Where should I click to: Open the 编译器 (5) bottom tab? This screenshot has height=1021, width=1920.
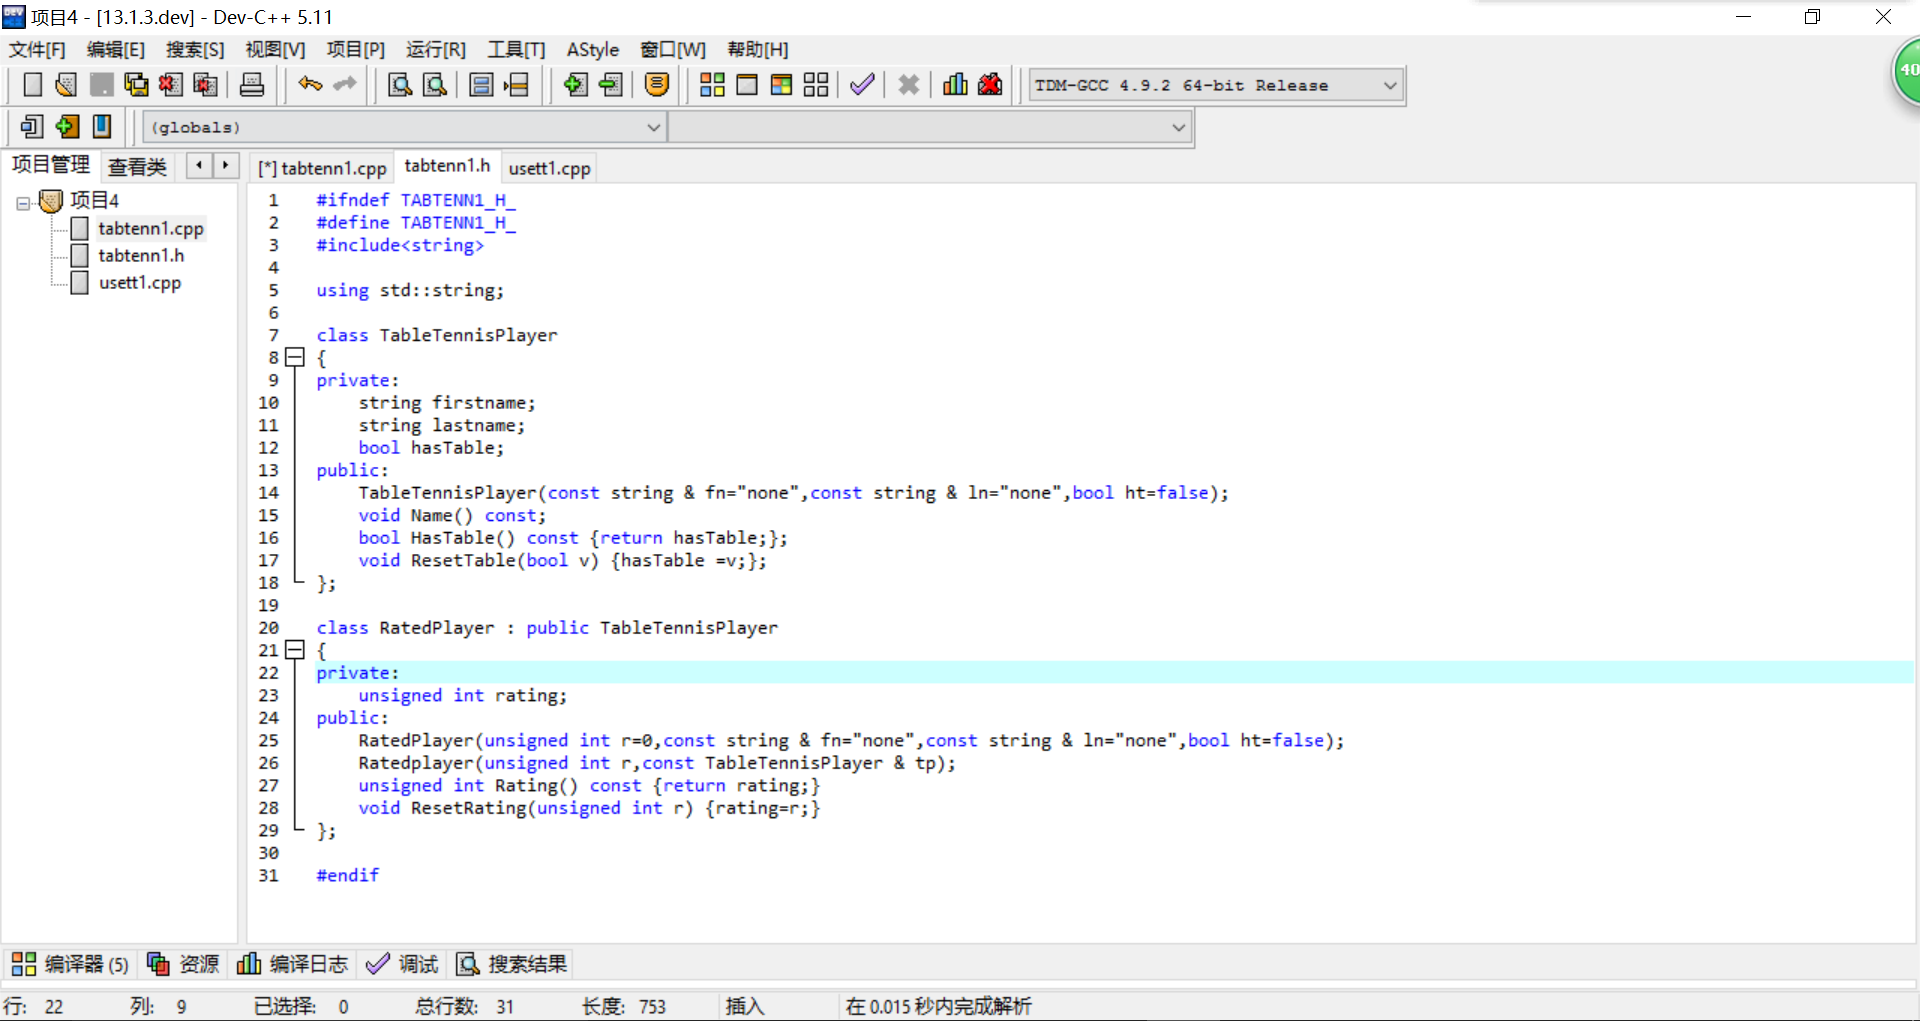point(70,964)
